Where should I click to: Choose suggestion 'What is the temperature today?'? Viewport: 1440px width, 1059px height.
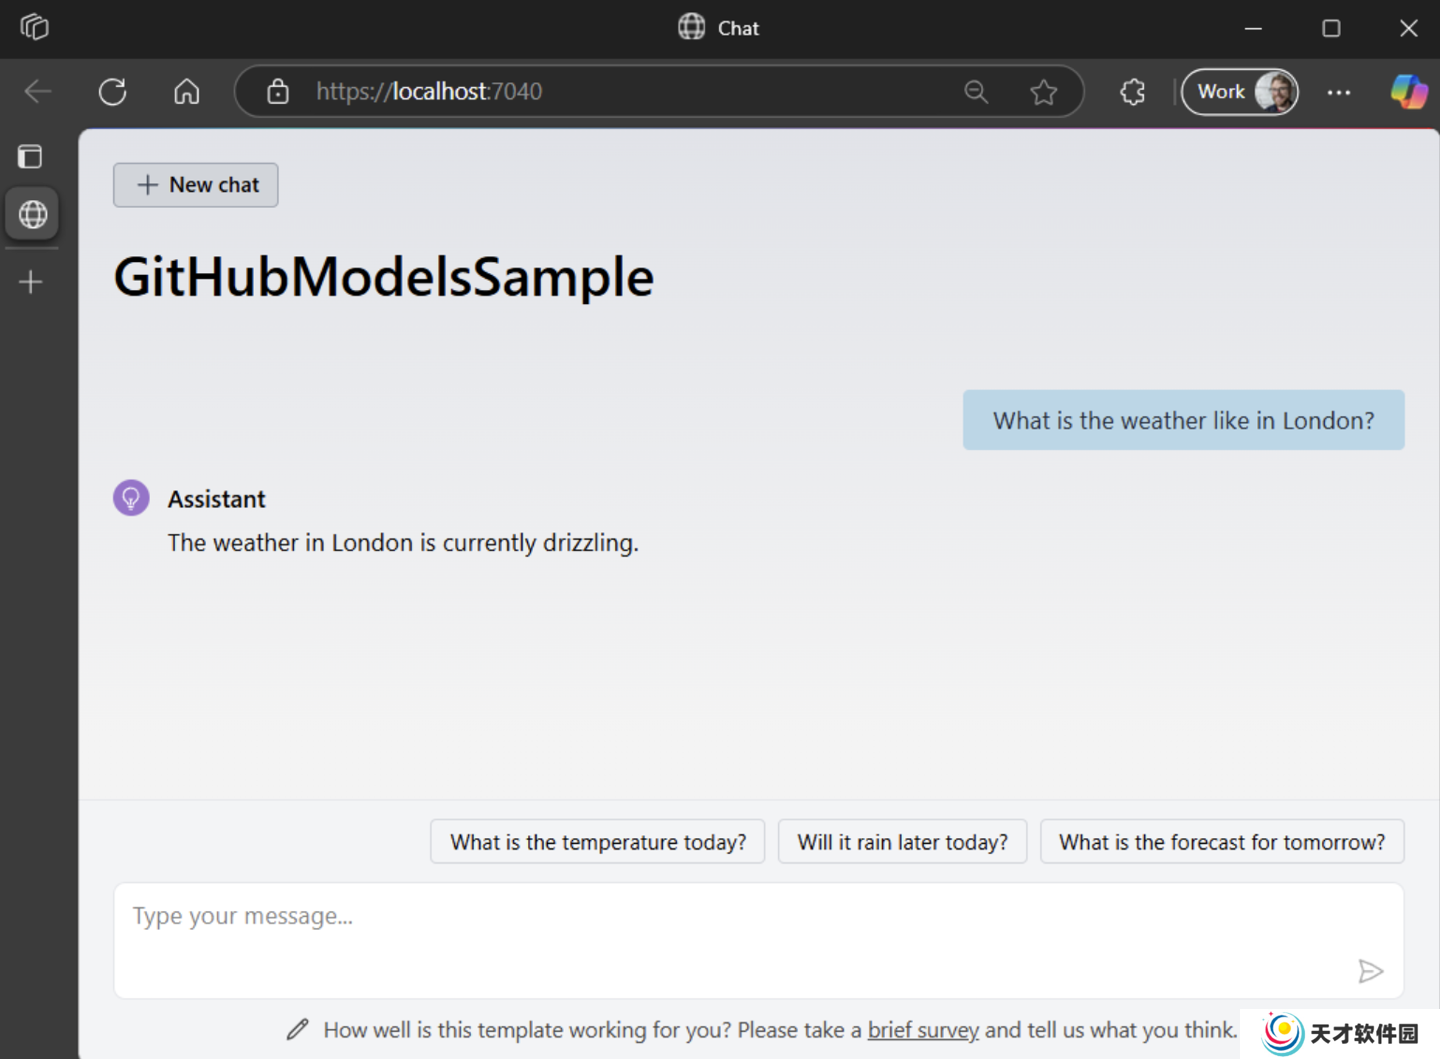pos(598,842)
